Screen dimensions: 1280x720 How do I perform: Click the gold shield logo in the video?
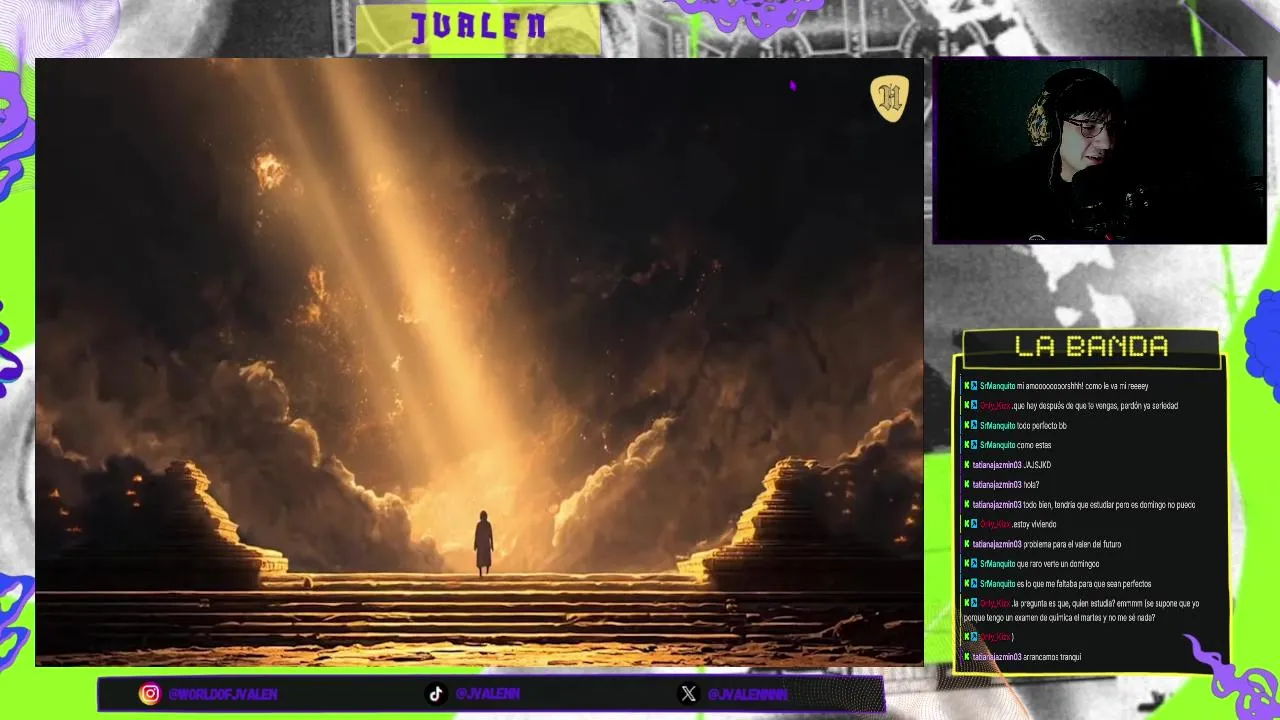(x=889, y=98)
